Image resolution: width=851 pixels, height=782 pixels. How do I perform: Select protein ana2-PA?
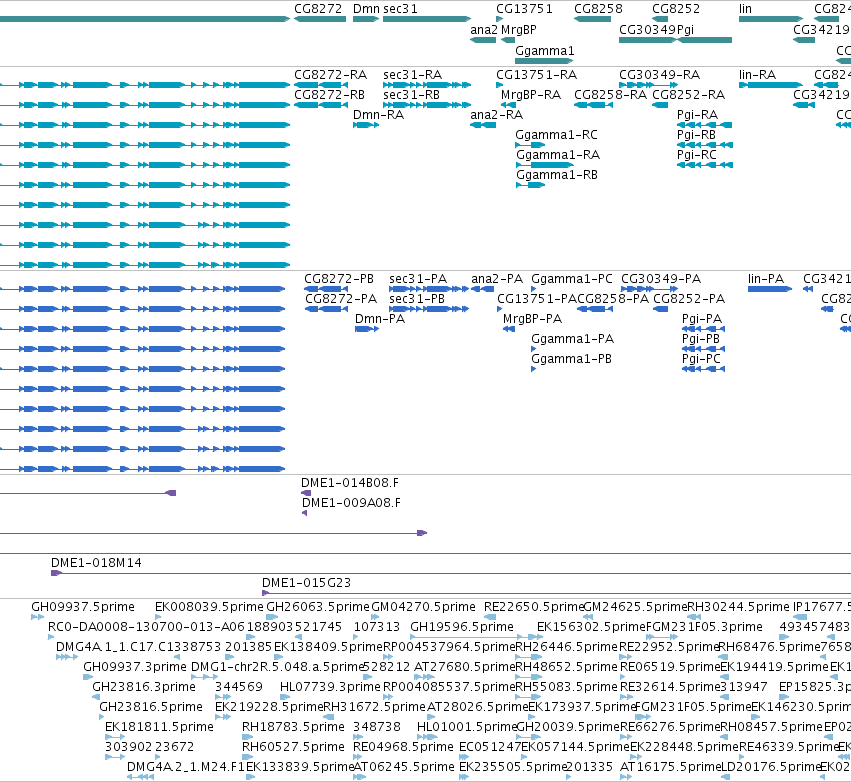[497, 278]
